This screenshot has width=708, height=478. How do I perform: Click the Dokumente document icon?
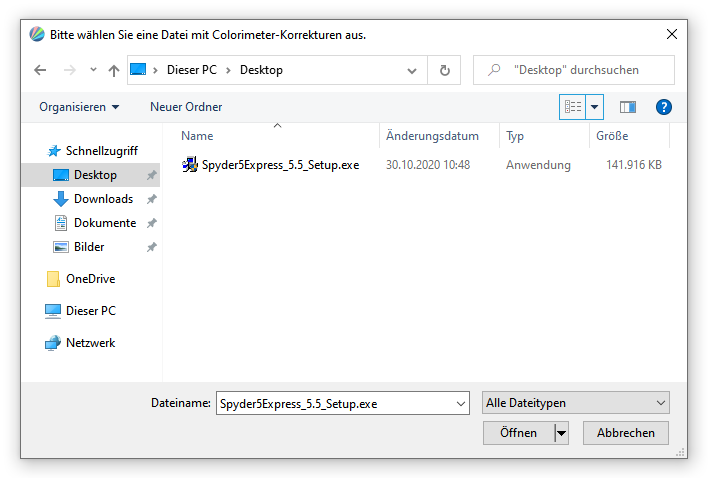coord(61,223)
